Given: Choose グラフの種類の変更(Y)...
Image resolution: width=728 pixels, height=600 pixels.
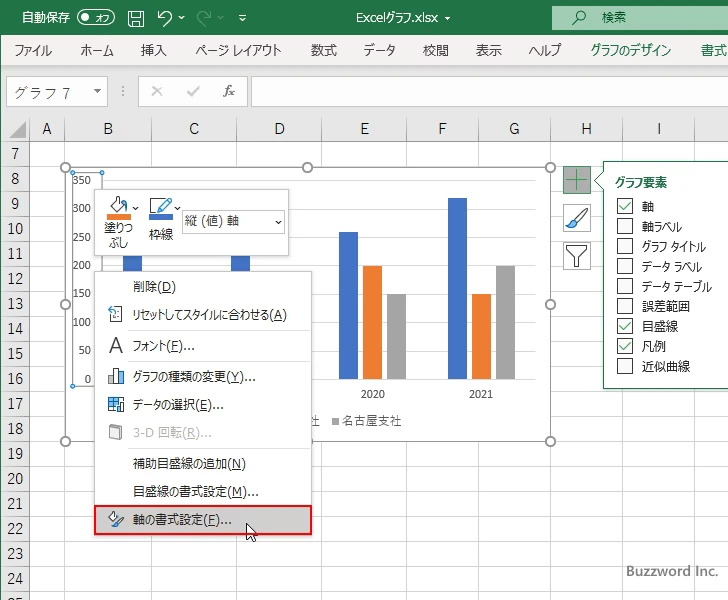Looking at the screenshot, I should (x=203, y=376).
